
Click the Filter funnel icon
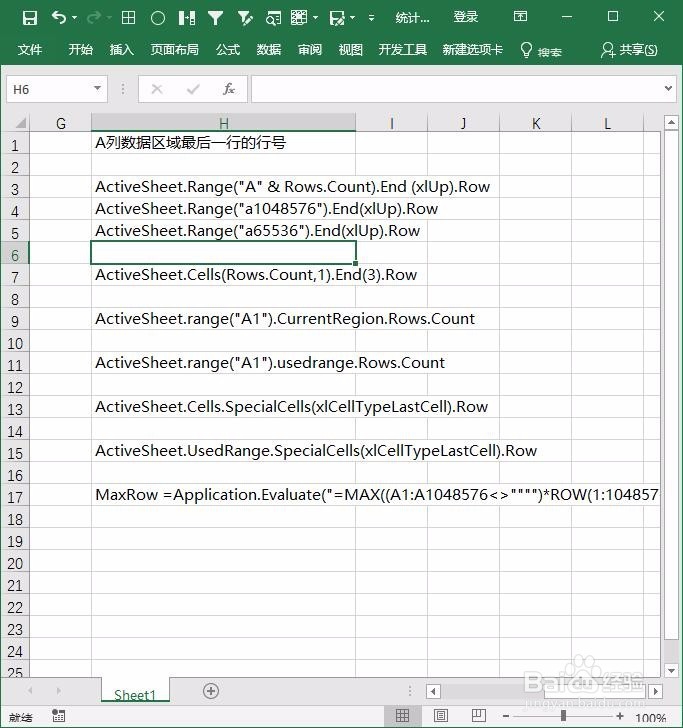(215, 18)
